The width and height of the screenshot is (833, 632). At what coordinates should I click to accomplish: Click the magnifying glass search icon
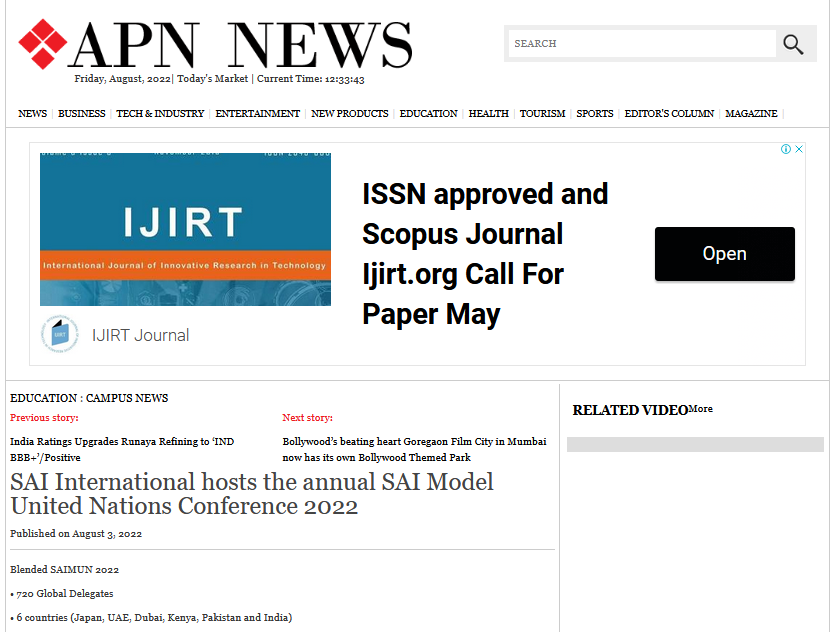tap(793, 44)
